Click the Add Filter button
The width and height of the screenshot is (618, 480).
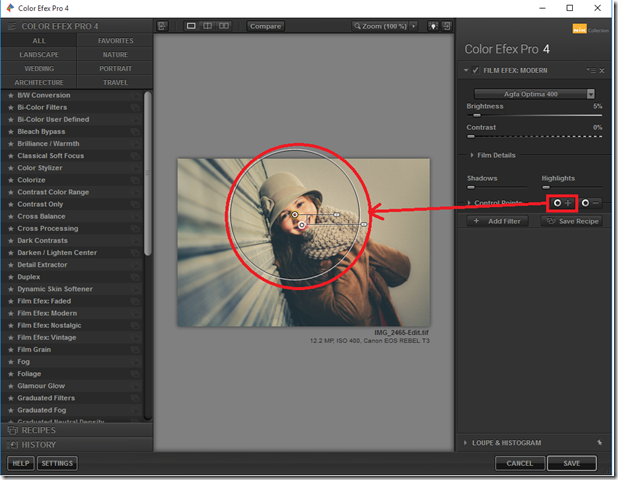tap(497, 221)
